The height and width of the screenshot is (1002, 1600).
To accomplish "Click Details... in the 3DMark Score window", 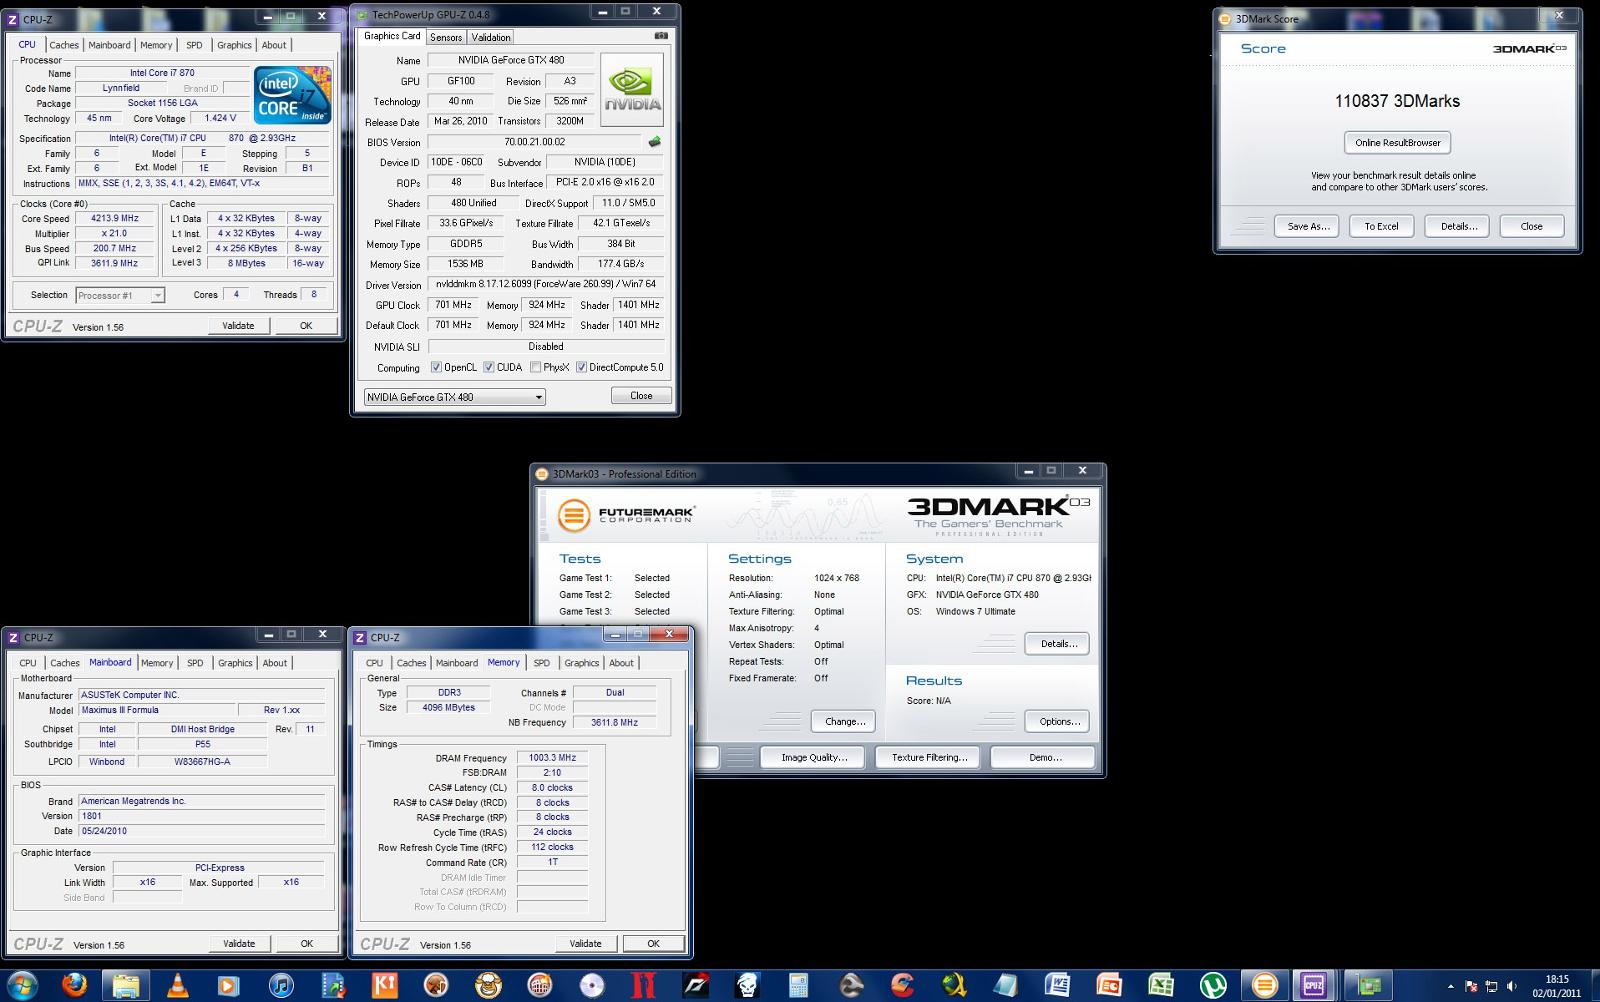I will (x=1458, y=226).
